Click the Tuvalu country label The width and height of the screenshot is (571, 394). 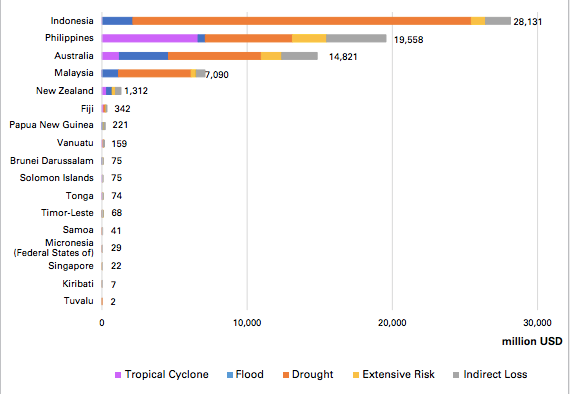click(x=79, y=301)
